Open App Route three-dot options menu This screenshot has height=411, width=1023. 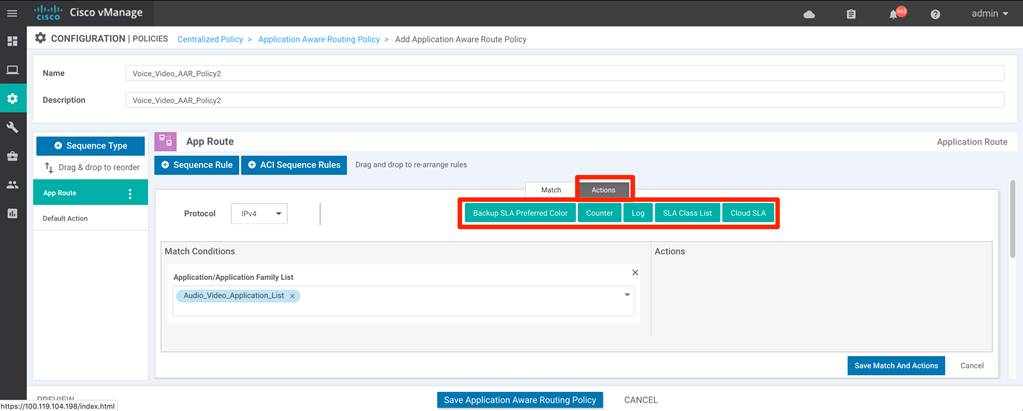pyautogui.click(x=129, y=194)
